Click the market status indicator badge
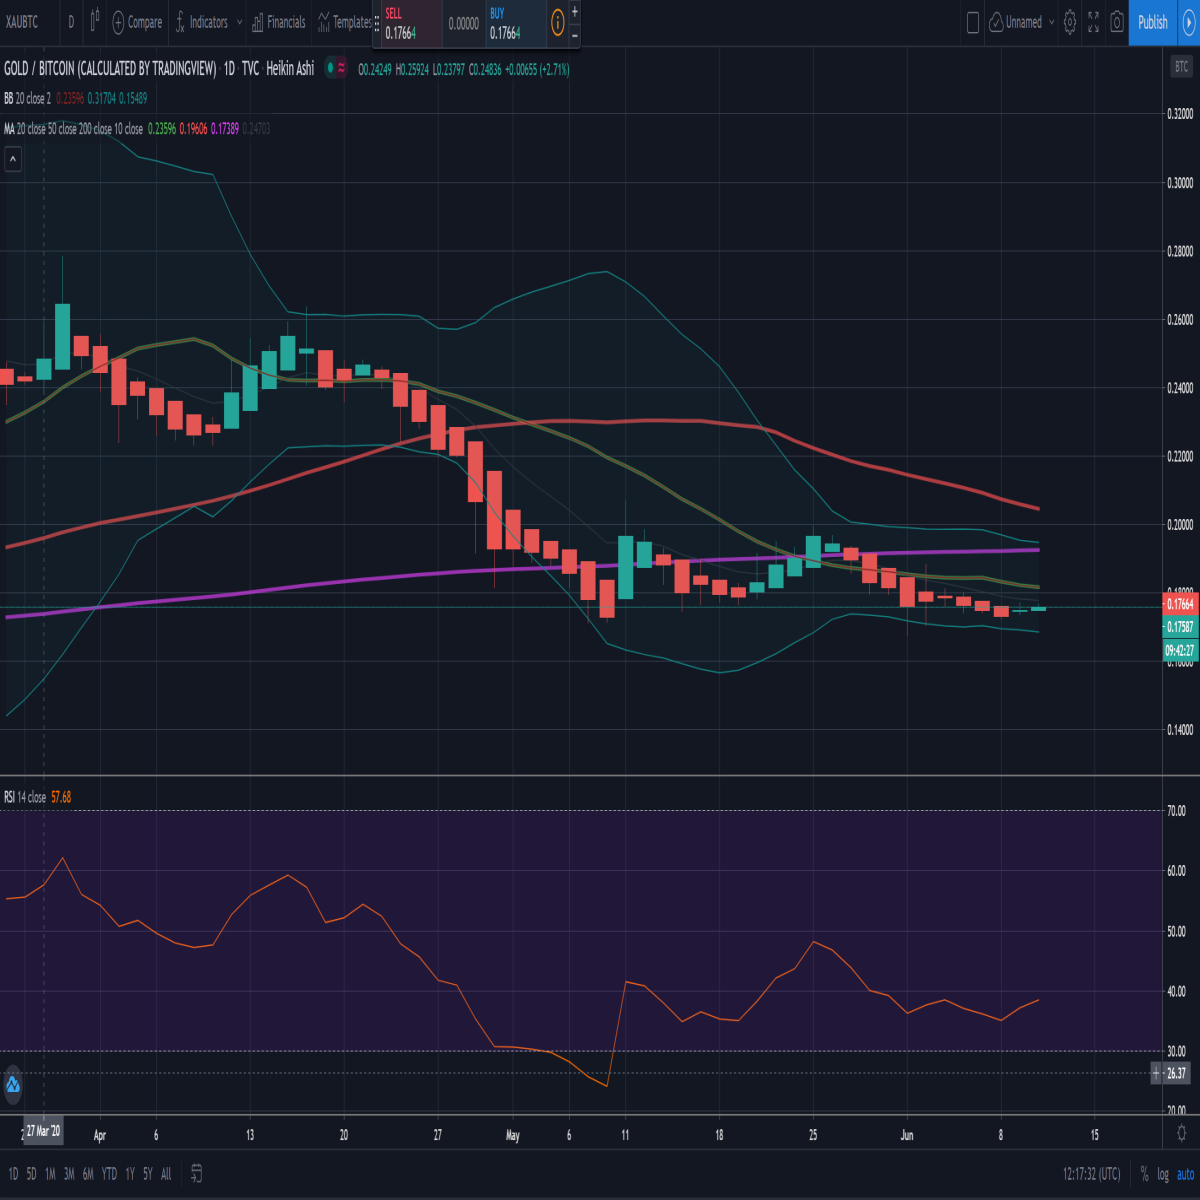This screenshot has height=1200, width=1200. pos(335,69)
